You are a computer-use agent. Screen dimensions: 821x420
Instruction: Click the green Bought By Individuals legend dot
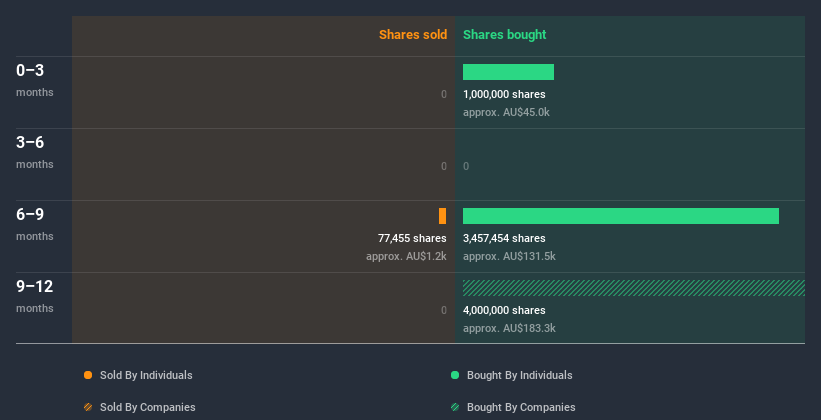(455, 375)
